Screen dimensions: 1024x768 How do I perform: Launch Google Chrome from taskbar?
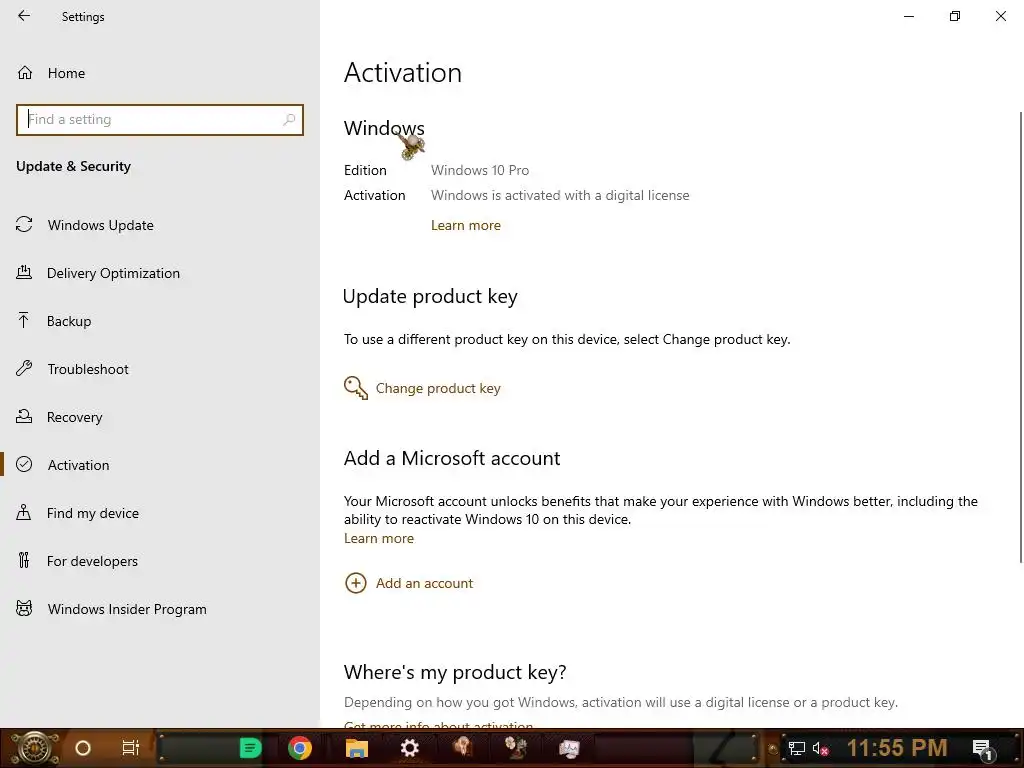[x=300, y=748]
